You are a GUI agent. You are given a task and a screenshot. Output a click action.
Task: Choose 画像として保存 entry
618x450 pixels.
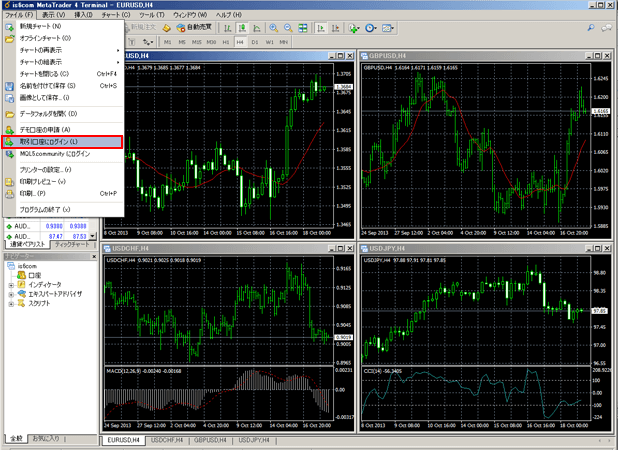[x=63, y=97]
